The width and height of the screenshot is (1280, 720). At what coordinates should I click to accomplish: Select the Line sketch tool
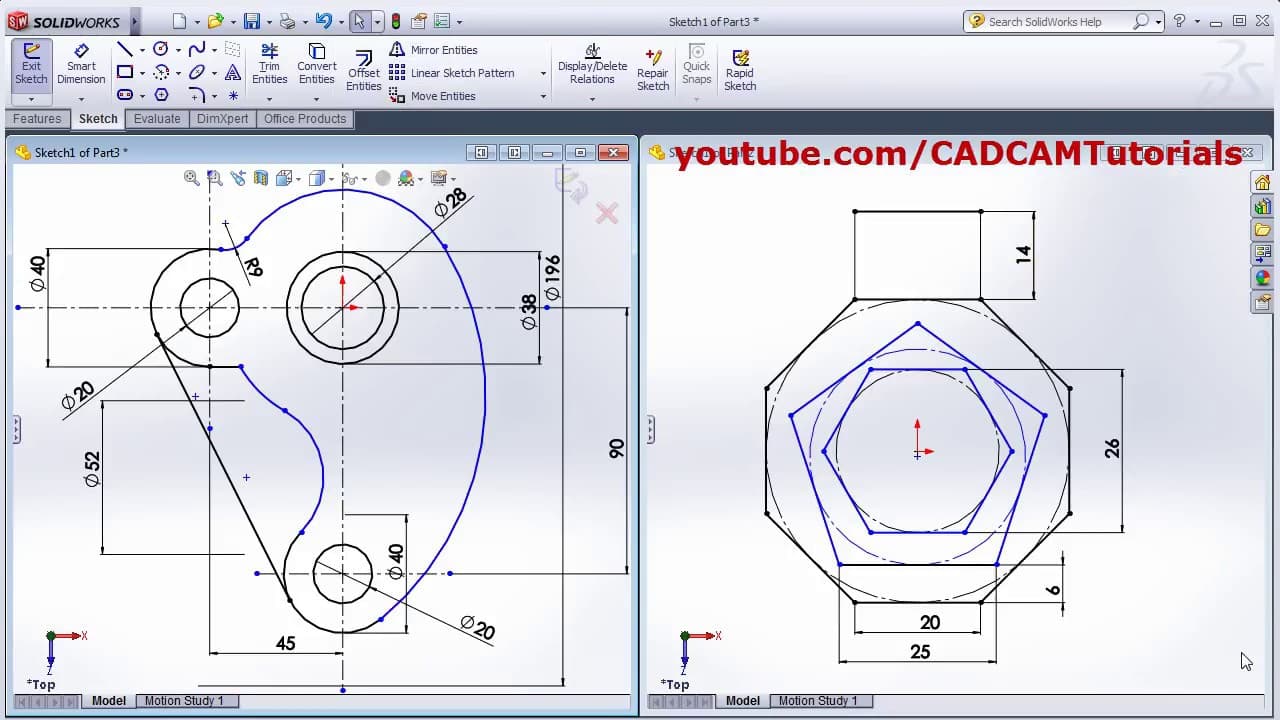pos(124,49)
